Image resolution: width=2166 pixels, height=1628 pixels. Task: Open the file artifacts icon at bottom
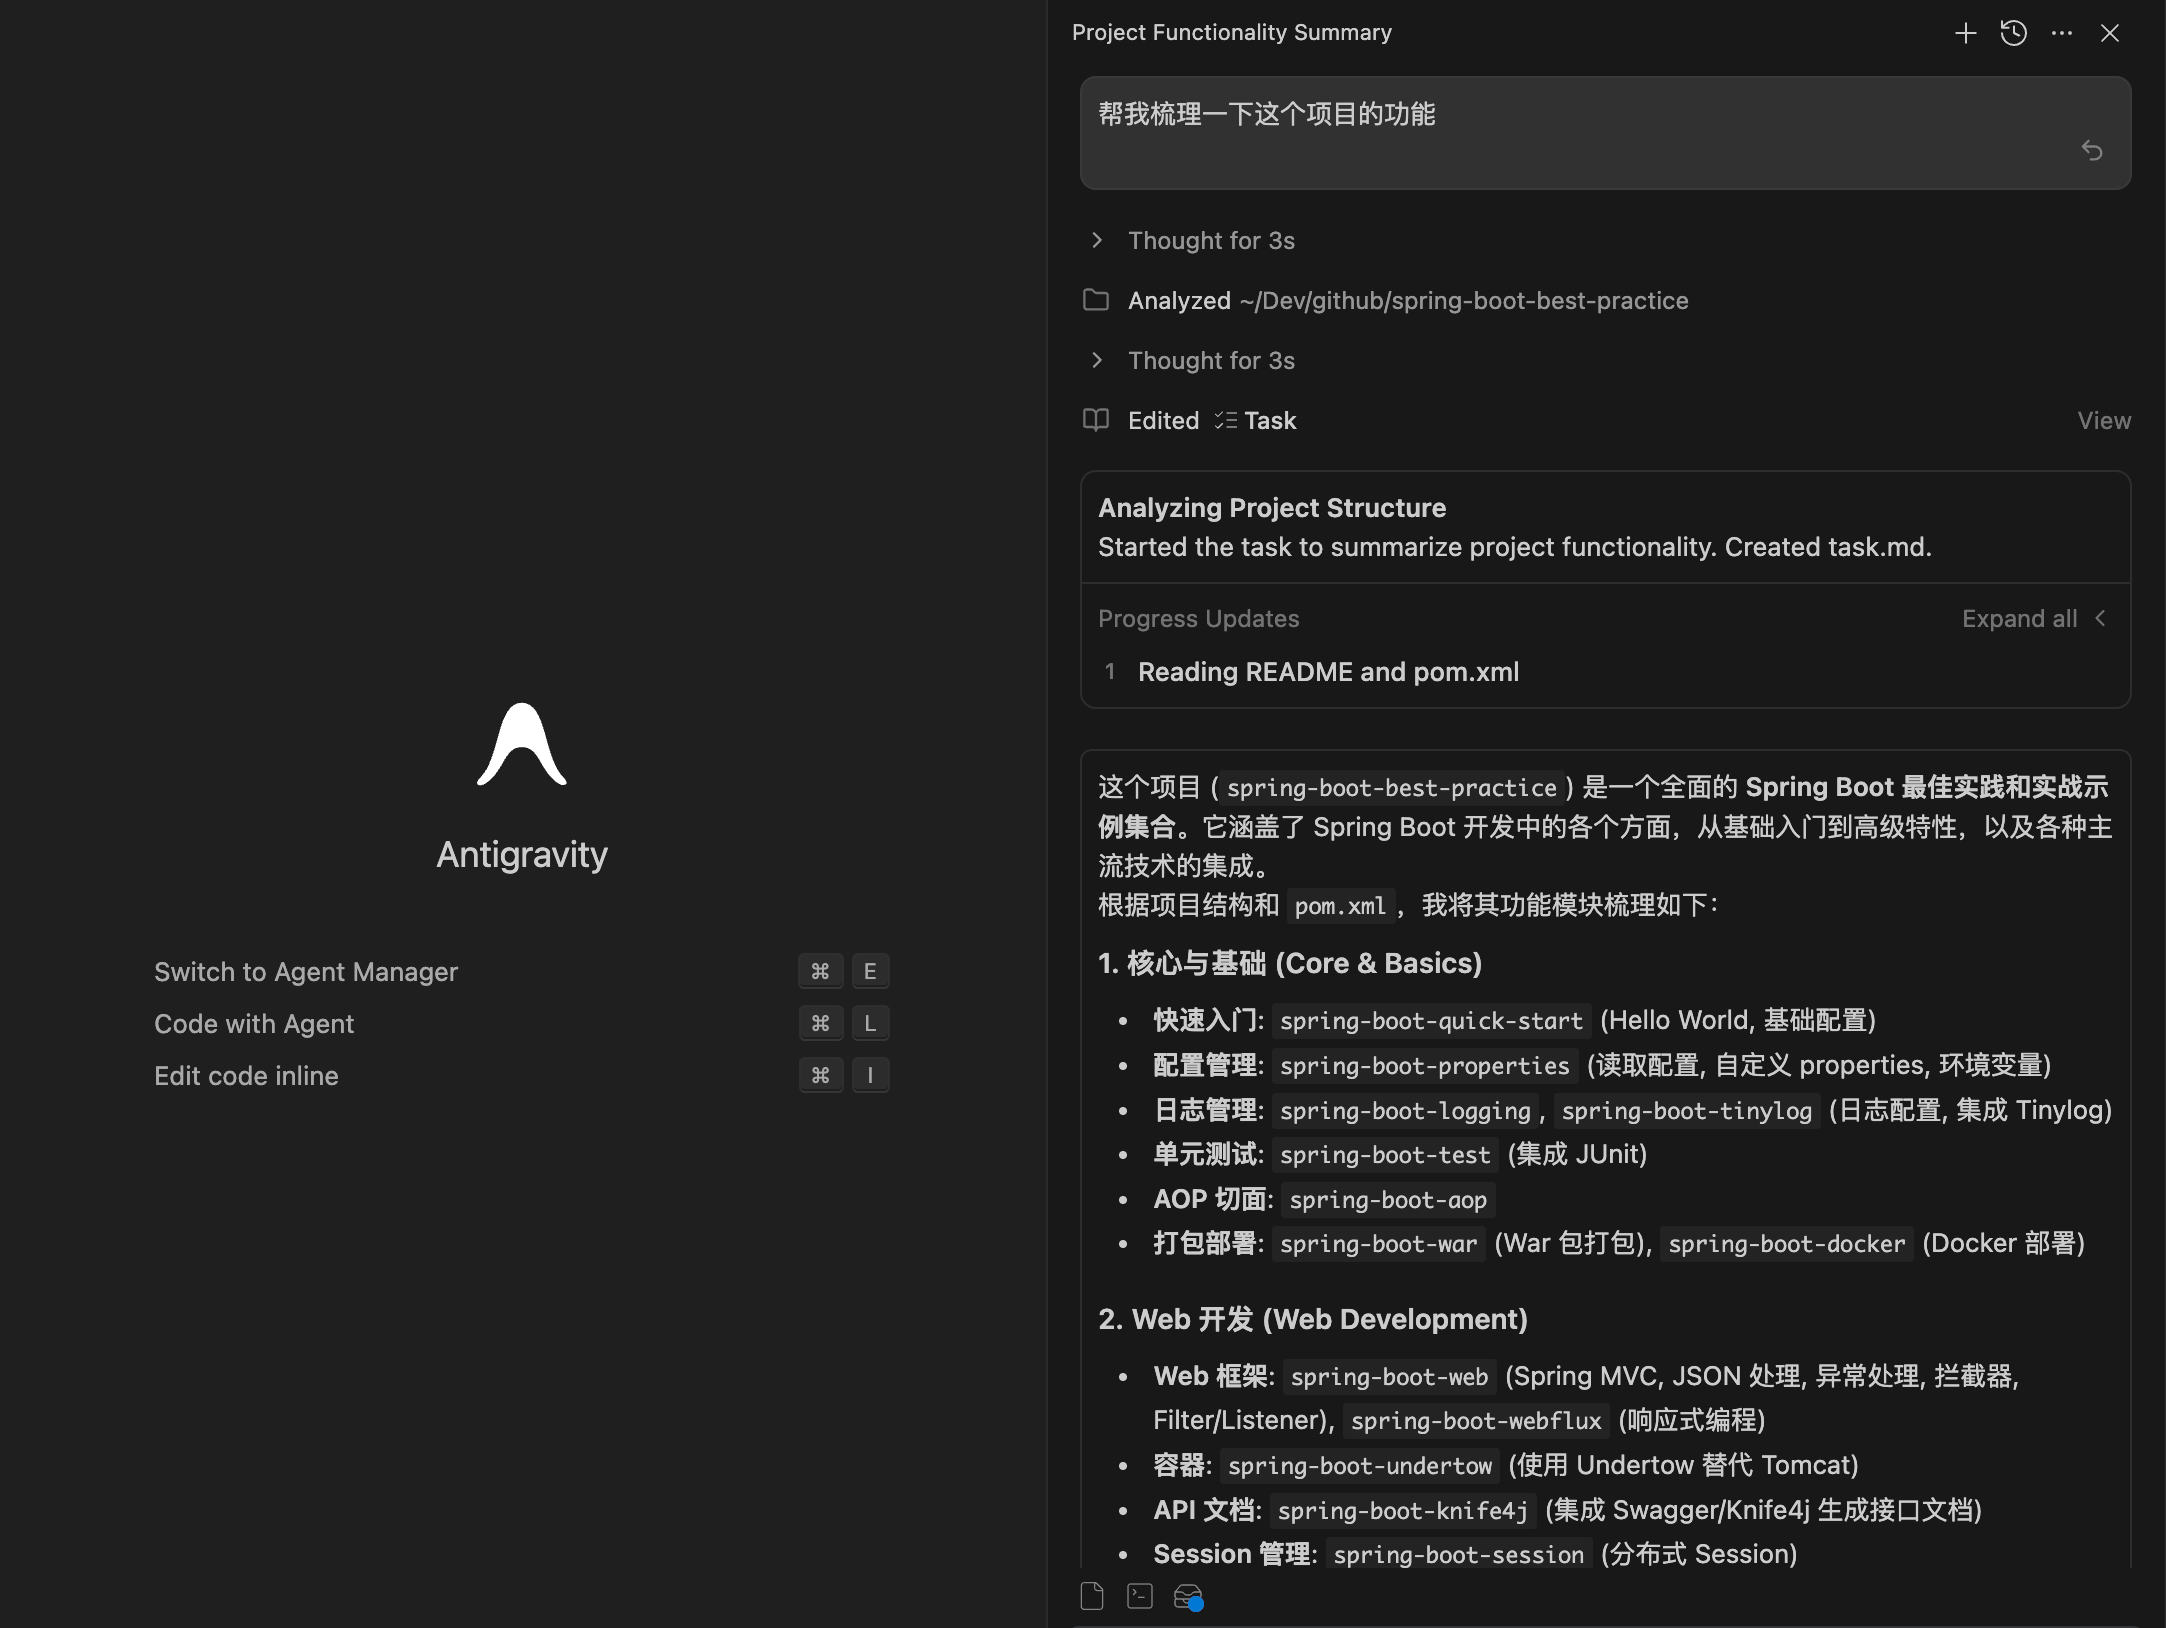[x=1092, y=1596]
